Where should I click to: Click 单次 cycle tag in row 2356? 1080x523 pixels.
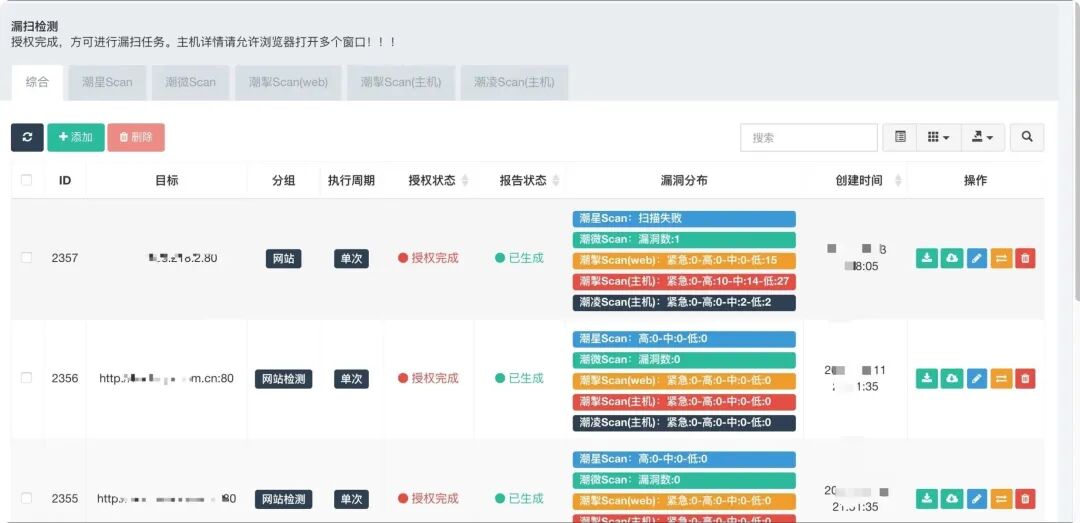(x=351, y=378)
